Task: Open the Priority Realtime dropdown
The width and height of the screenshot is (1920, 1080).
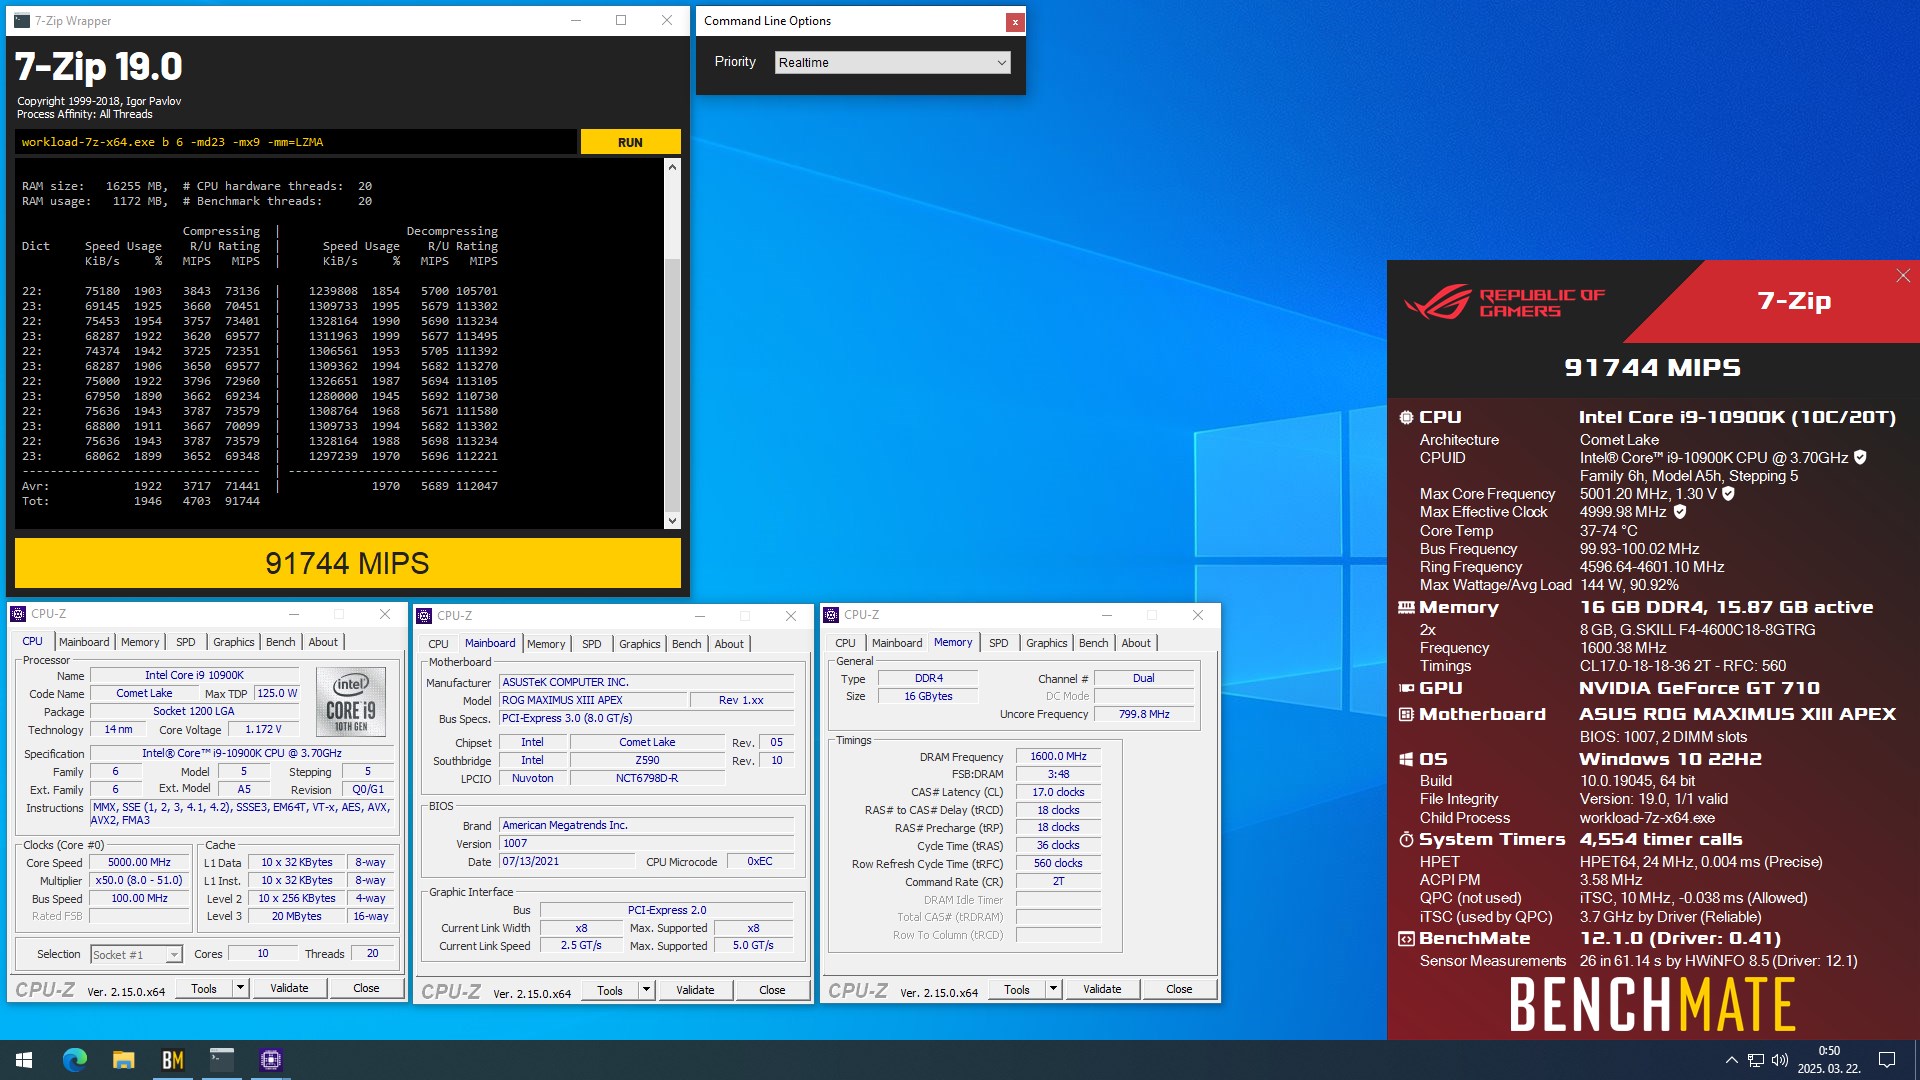Action: pos(893,62)
